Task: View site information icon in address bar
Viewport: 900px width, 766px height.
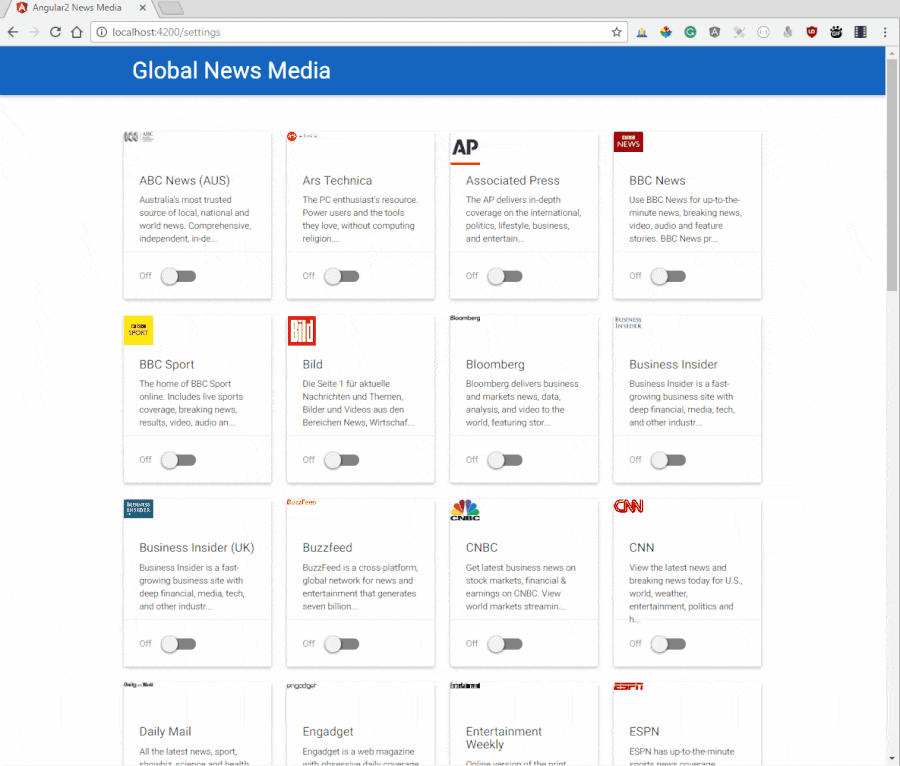Action: 102,32
